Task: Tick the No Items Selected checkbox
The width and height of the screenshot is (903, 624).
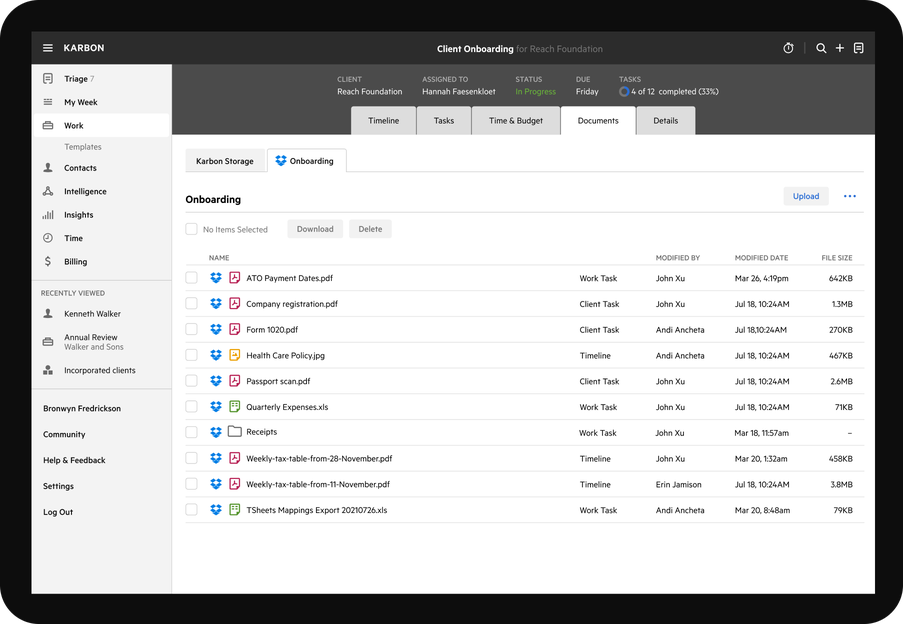Action: (190, 229)
